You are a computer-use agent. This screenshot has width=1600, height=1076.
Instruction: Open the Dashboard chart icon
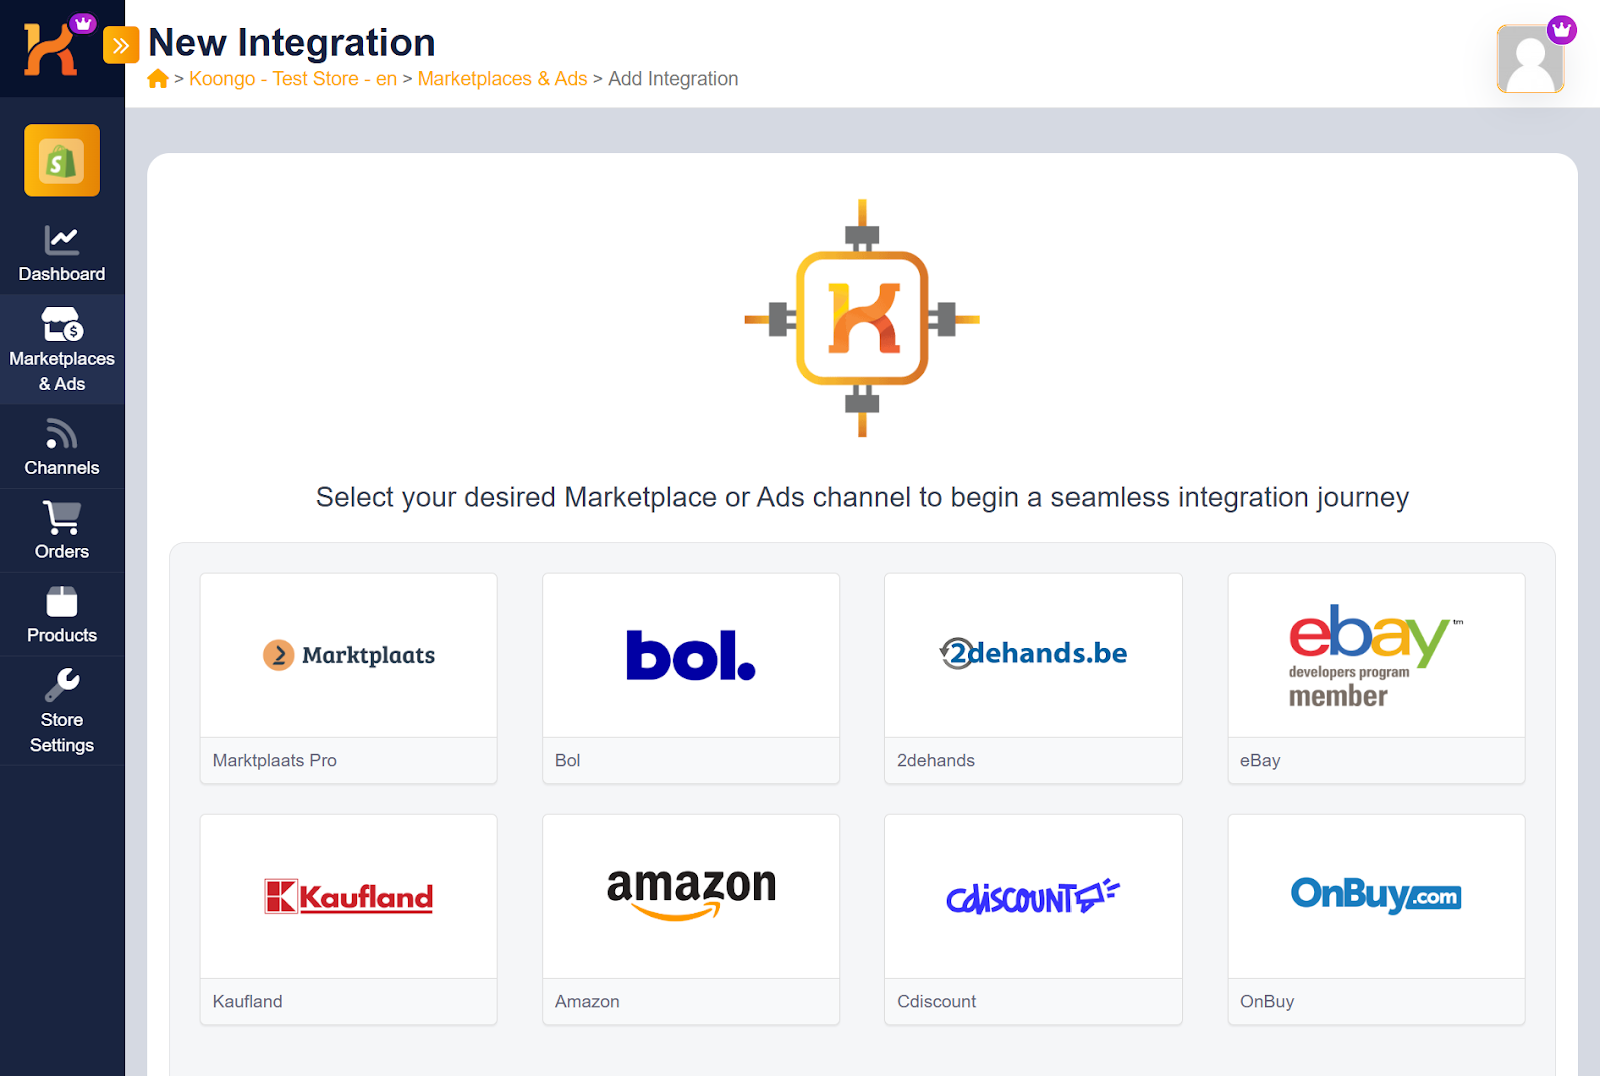click(62, 240)
